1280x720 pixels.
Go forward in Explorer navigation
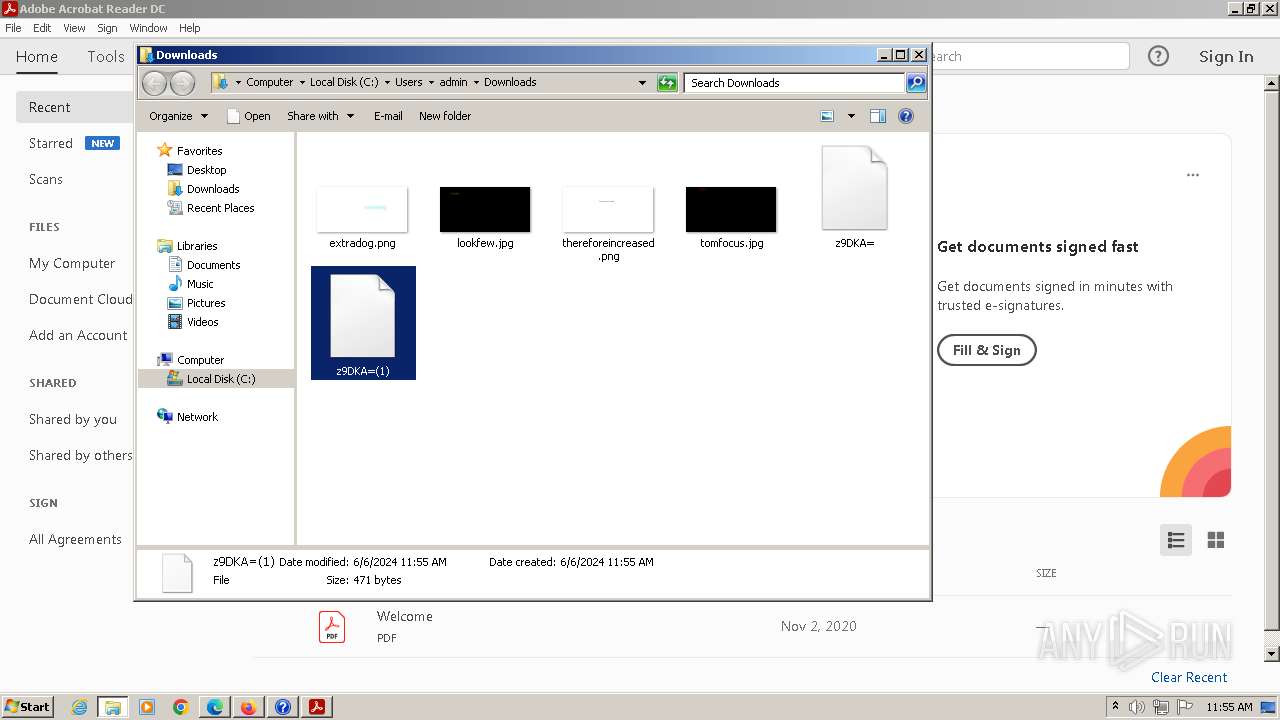click(x=182, y=83)
